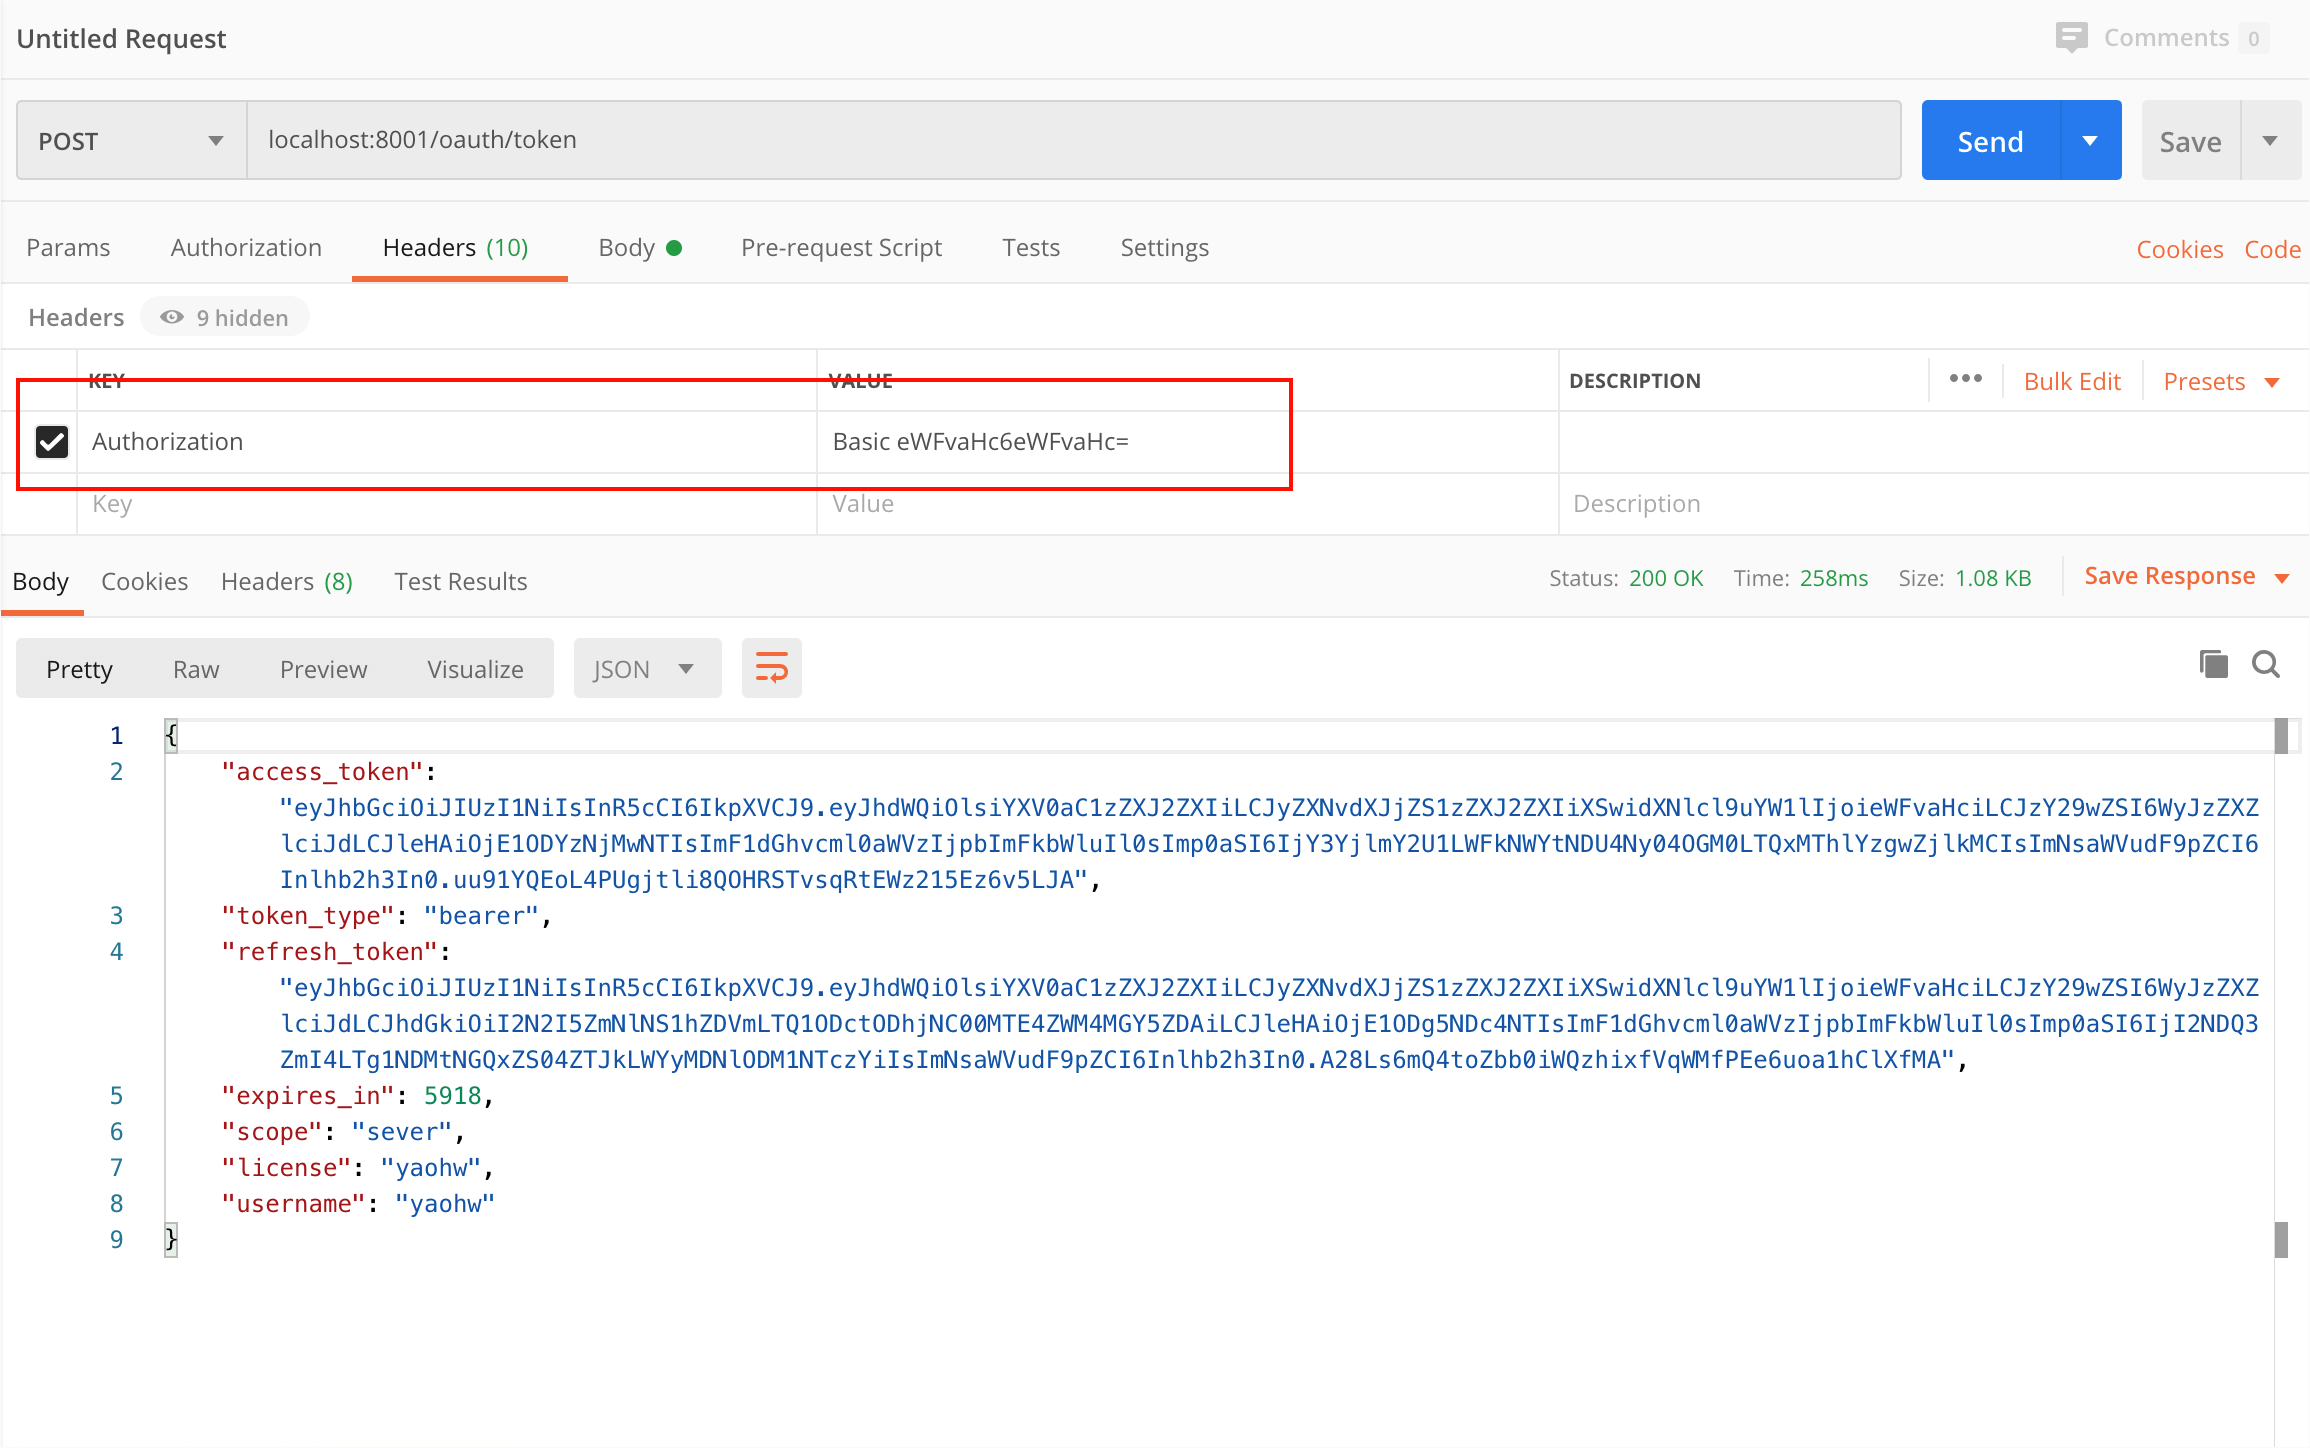
Task: Open the Bulk Edit link
Action: click(x=2071, y=382)
